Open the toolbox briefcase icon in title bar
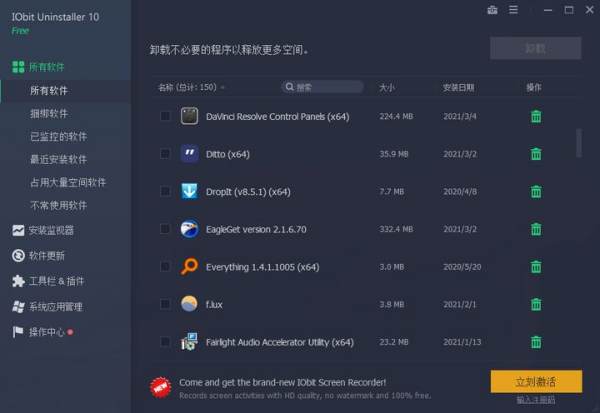This screenshot has width=600, height=413. coord(492,10)
